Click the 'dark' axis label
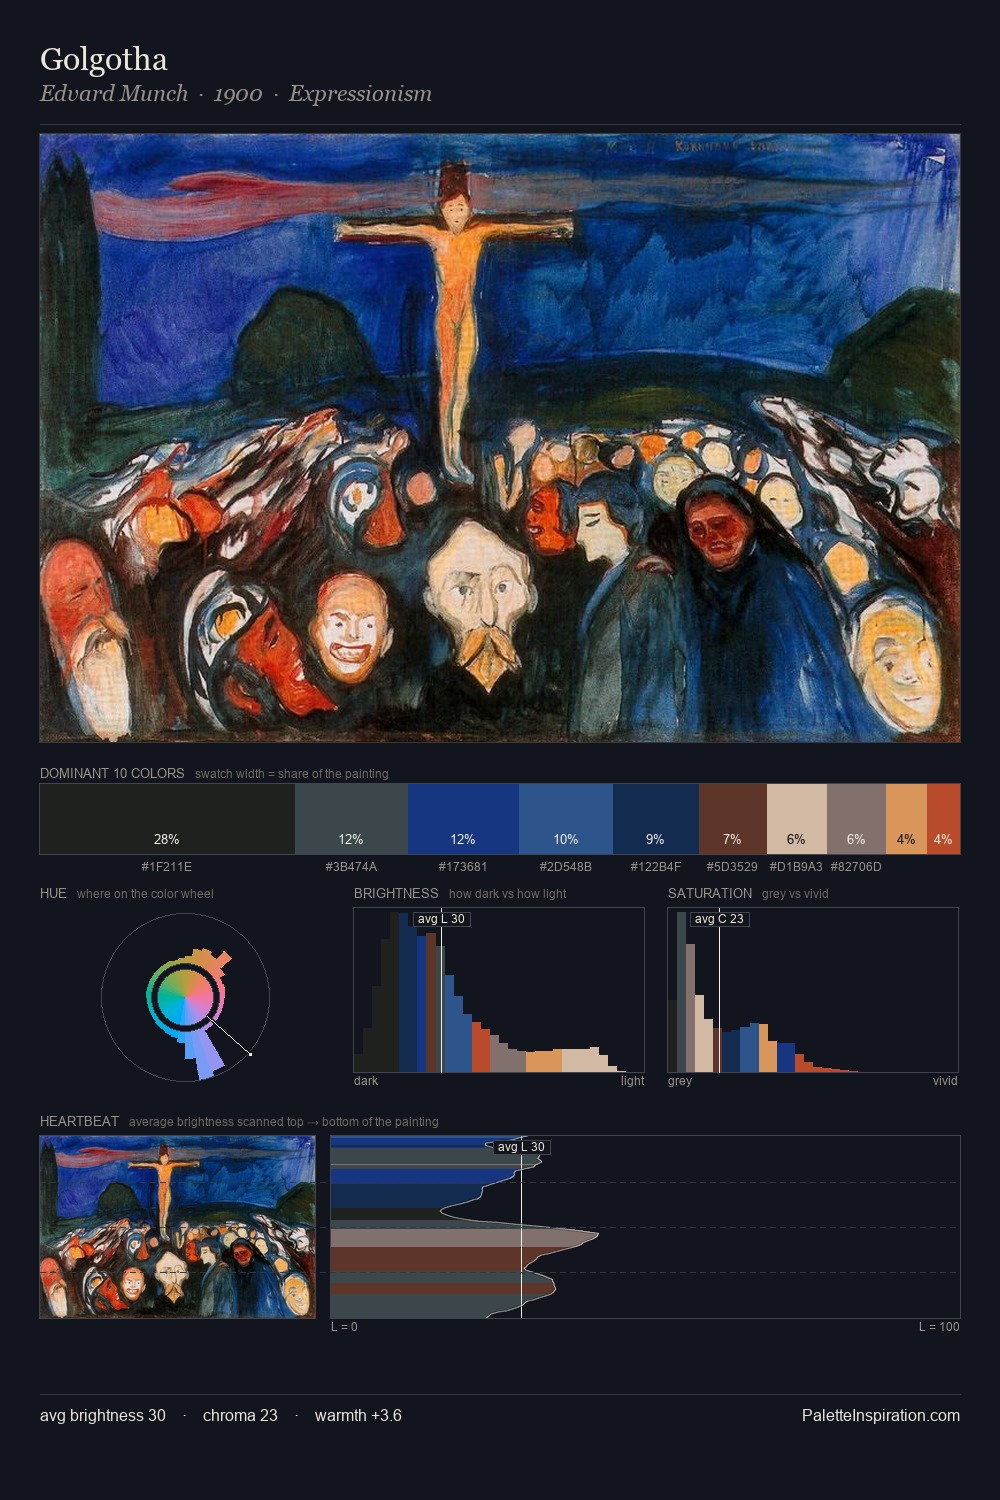The image size is (1000, 1500). 366,1081
